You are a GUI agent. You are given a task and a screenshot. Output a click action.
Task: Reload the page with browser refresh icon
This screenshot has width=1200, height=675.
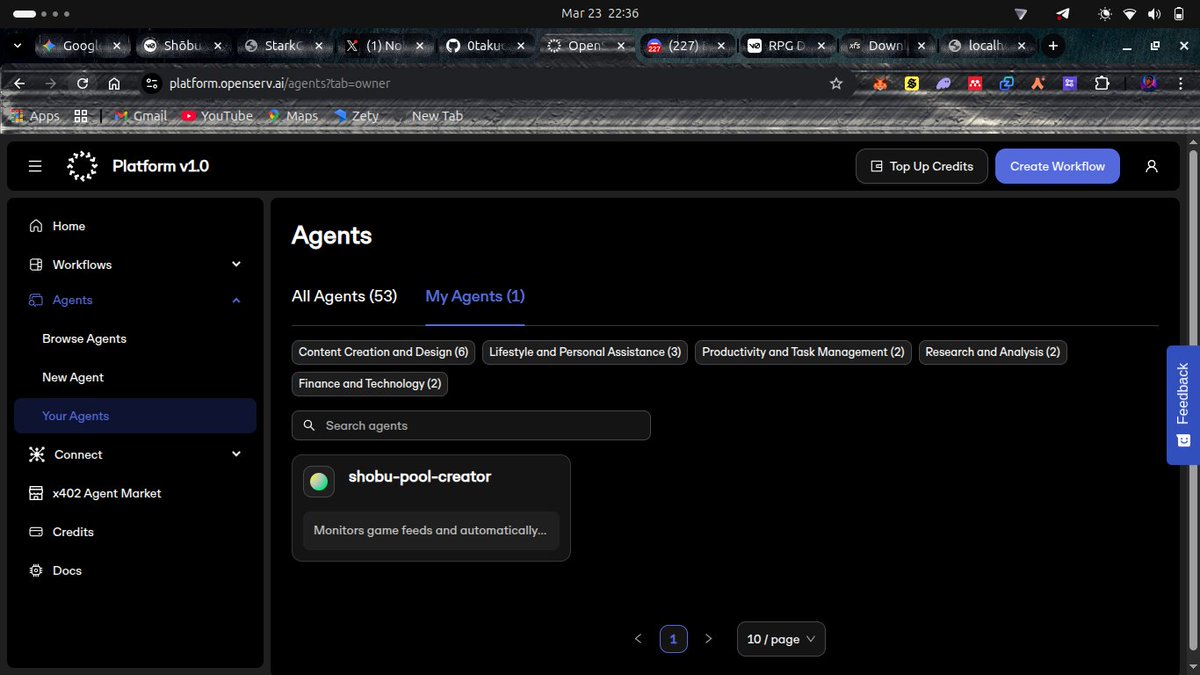coord(83,83)
